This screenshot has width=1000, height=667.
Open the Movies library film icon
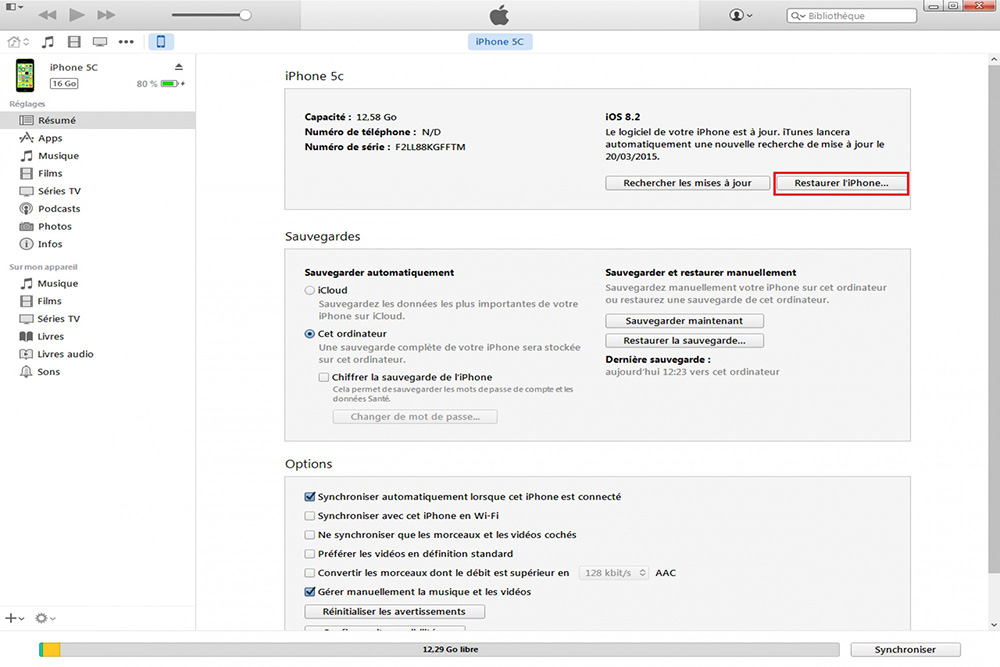[x=74, y=42]
